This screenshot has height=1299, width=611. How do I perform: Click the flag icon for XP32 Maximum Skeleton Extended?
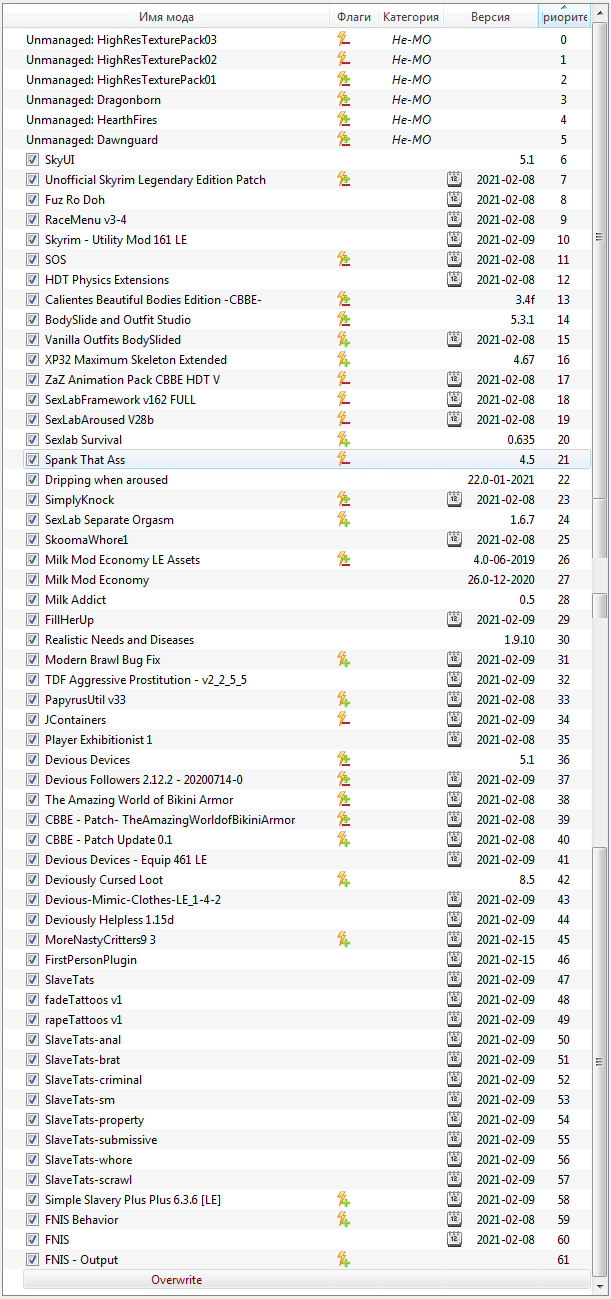[x=344, y=360]
